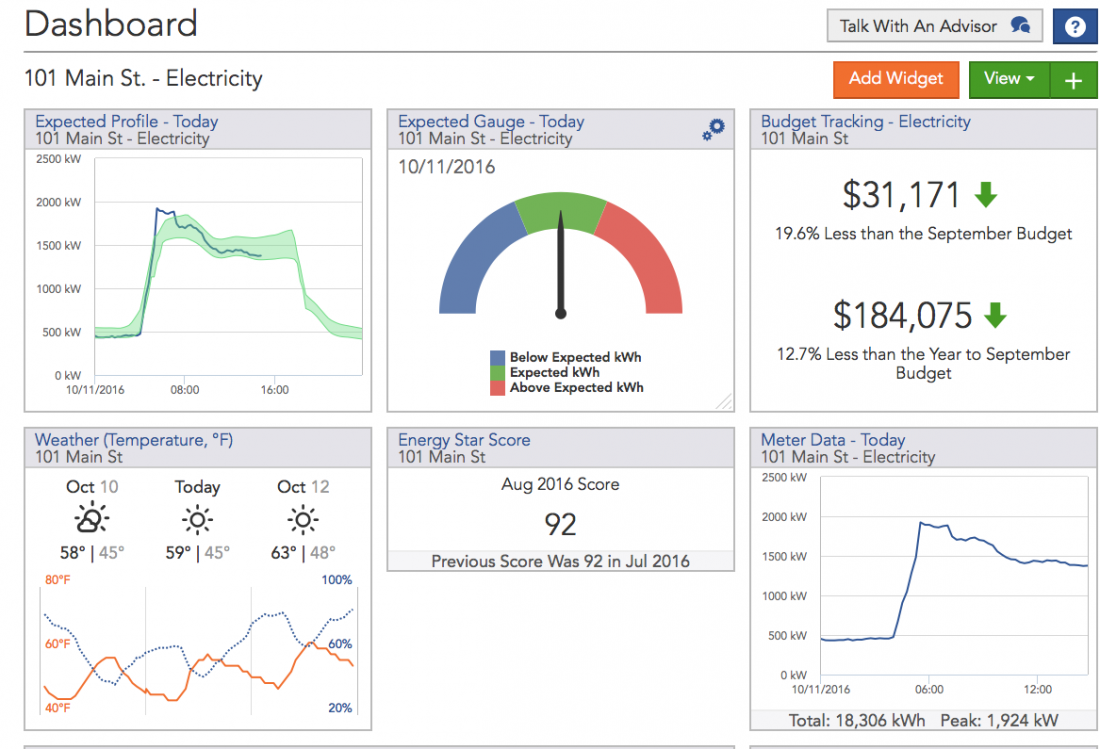Click the Energy Star score value 92

(x=560, y=525)
